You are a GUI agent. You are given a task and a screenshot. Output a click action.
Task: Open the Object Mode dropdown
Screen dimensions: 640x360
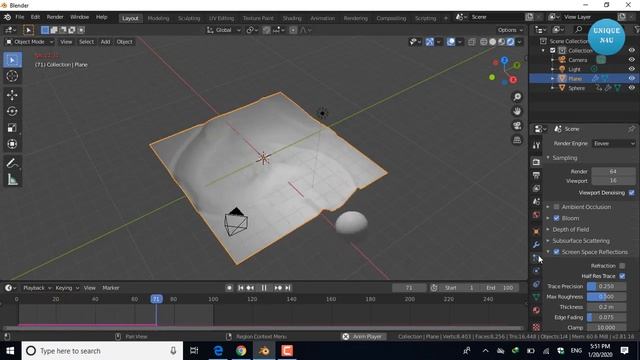[29, 42]
